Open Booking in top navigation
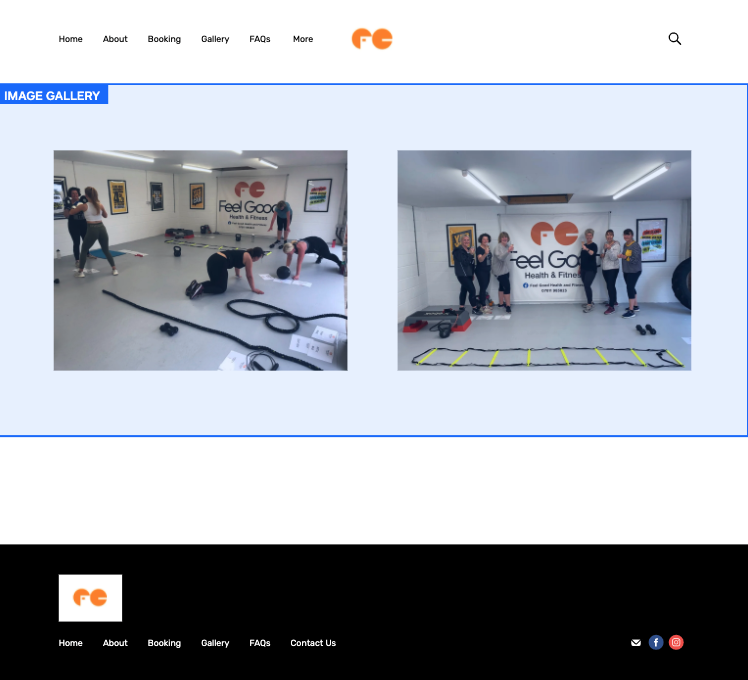Screen dimensions: 748x680 pyautogui.click(x=164, y=39)
